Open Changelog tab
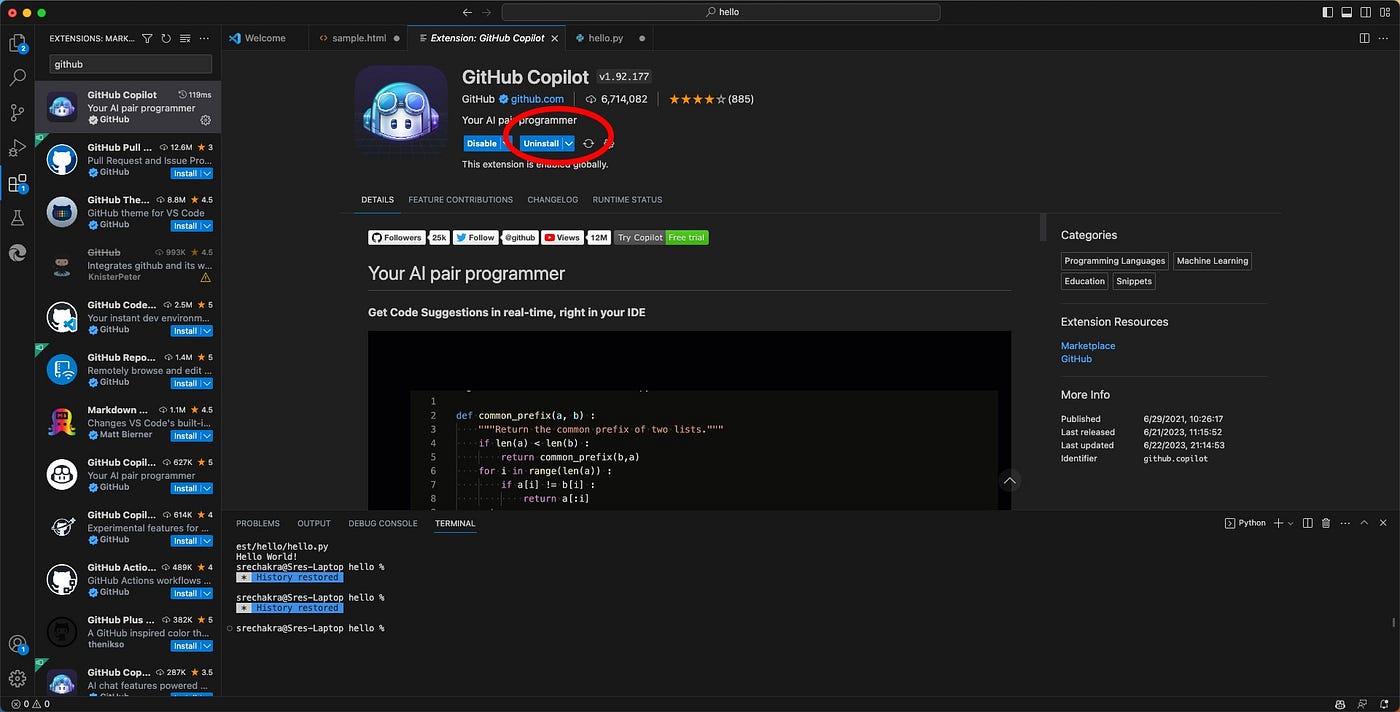 [x=553, y=200]
